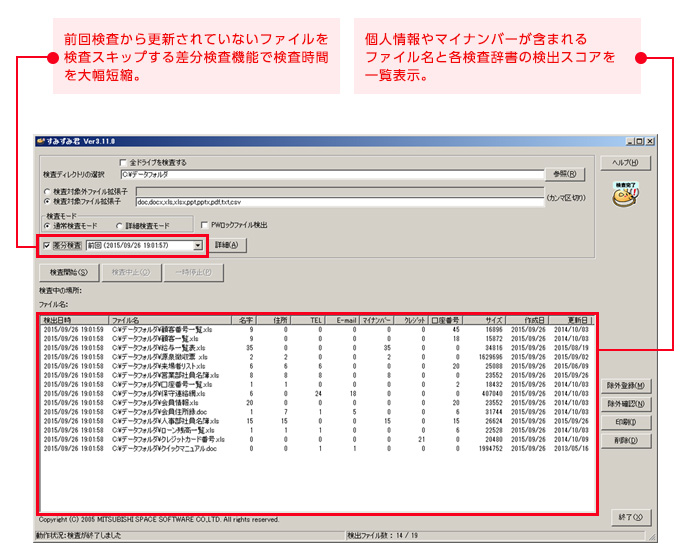
Task: Click the 参照(R) browse button
Action: 565,174
